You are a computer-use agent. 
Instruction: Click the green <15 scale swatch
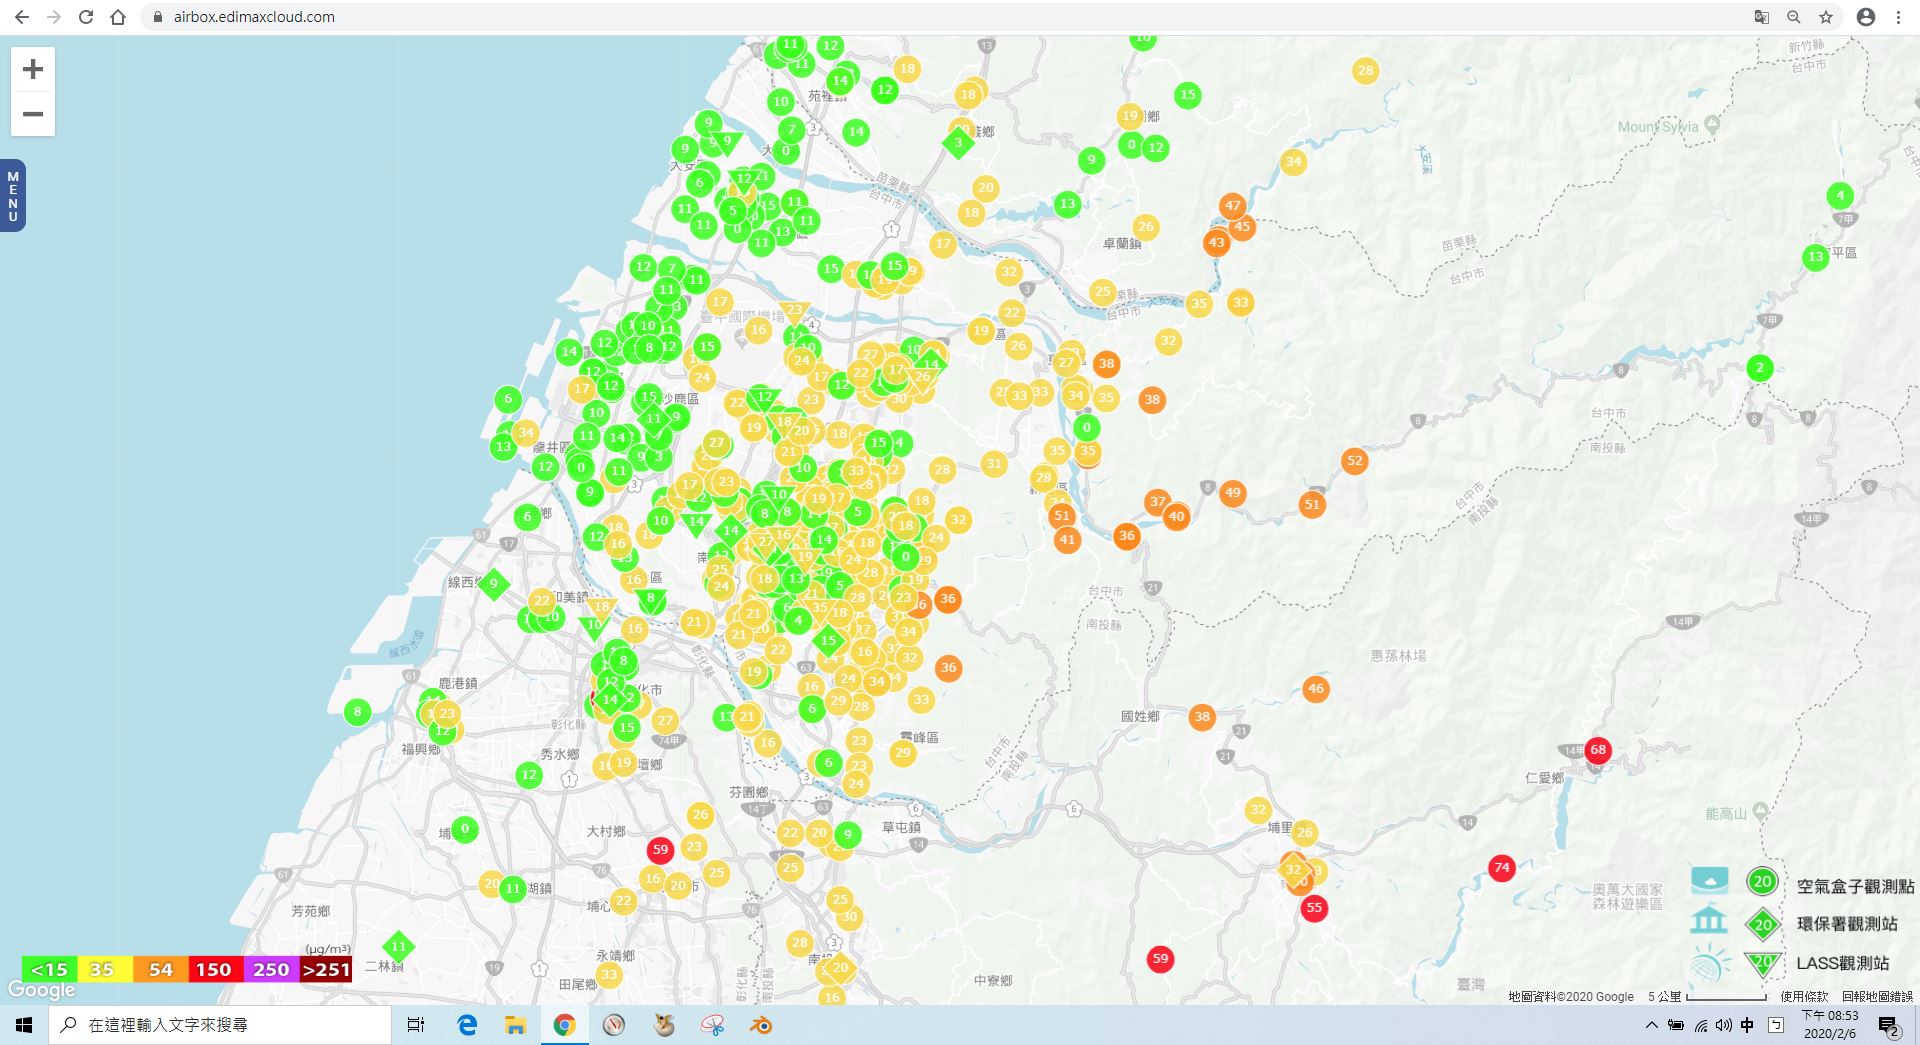coord(49,969)
